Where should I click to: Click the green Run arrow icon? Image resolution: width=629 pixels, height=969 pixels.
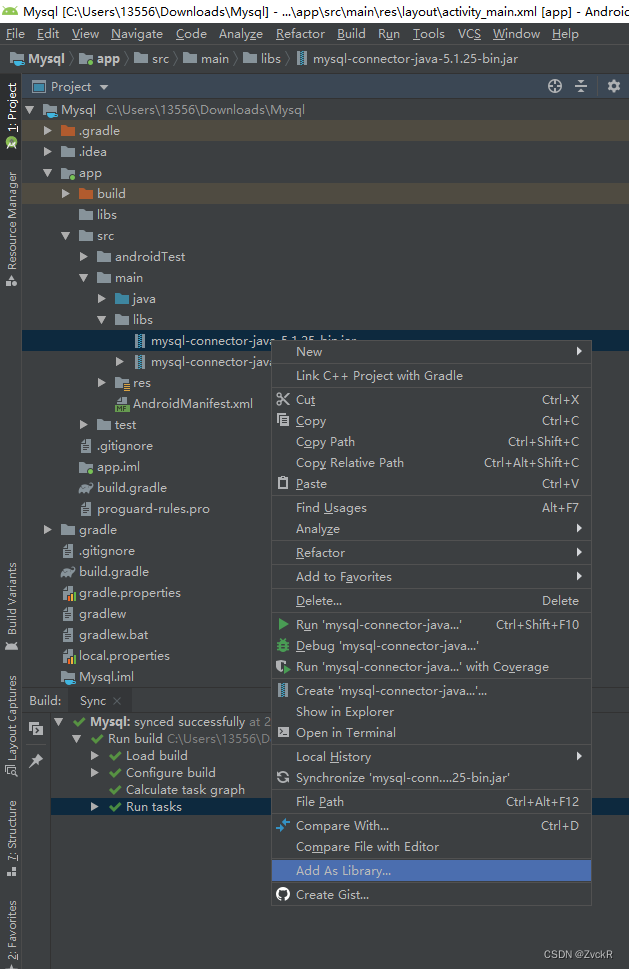pos(283,624)
